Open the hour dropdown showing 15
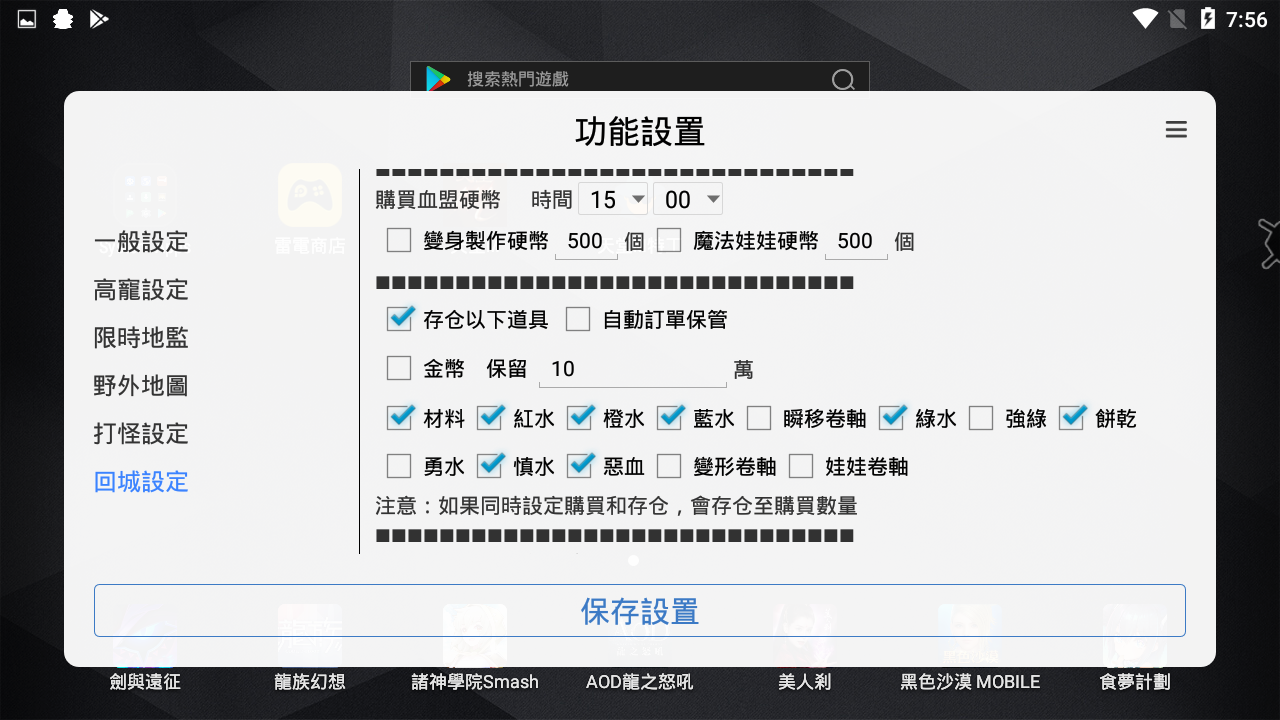Image resolution: width=1280 pixels, height=720 pixels. point(613,199)
